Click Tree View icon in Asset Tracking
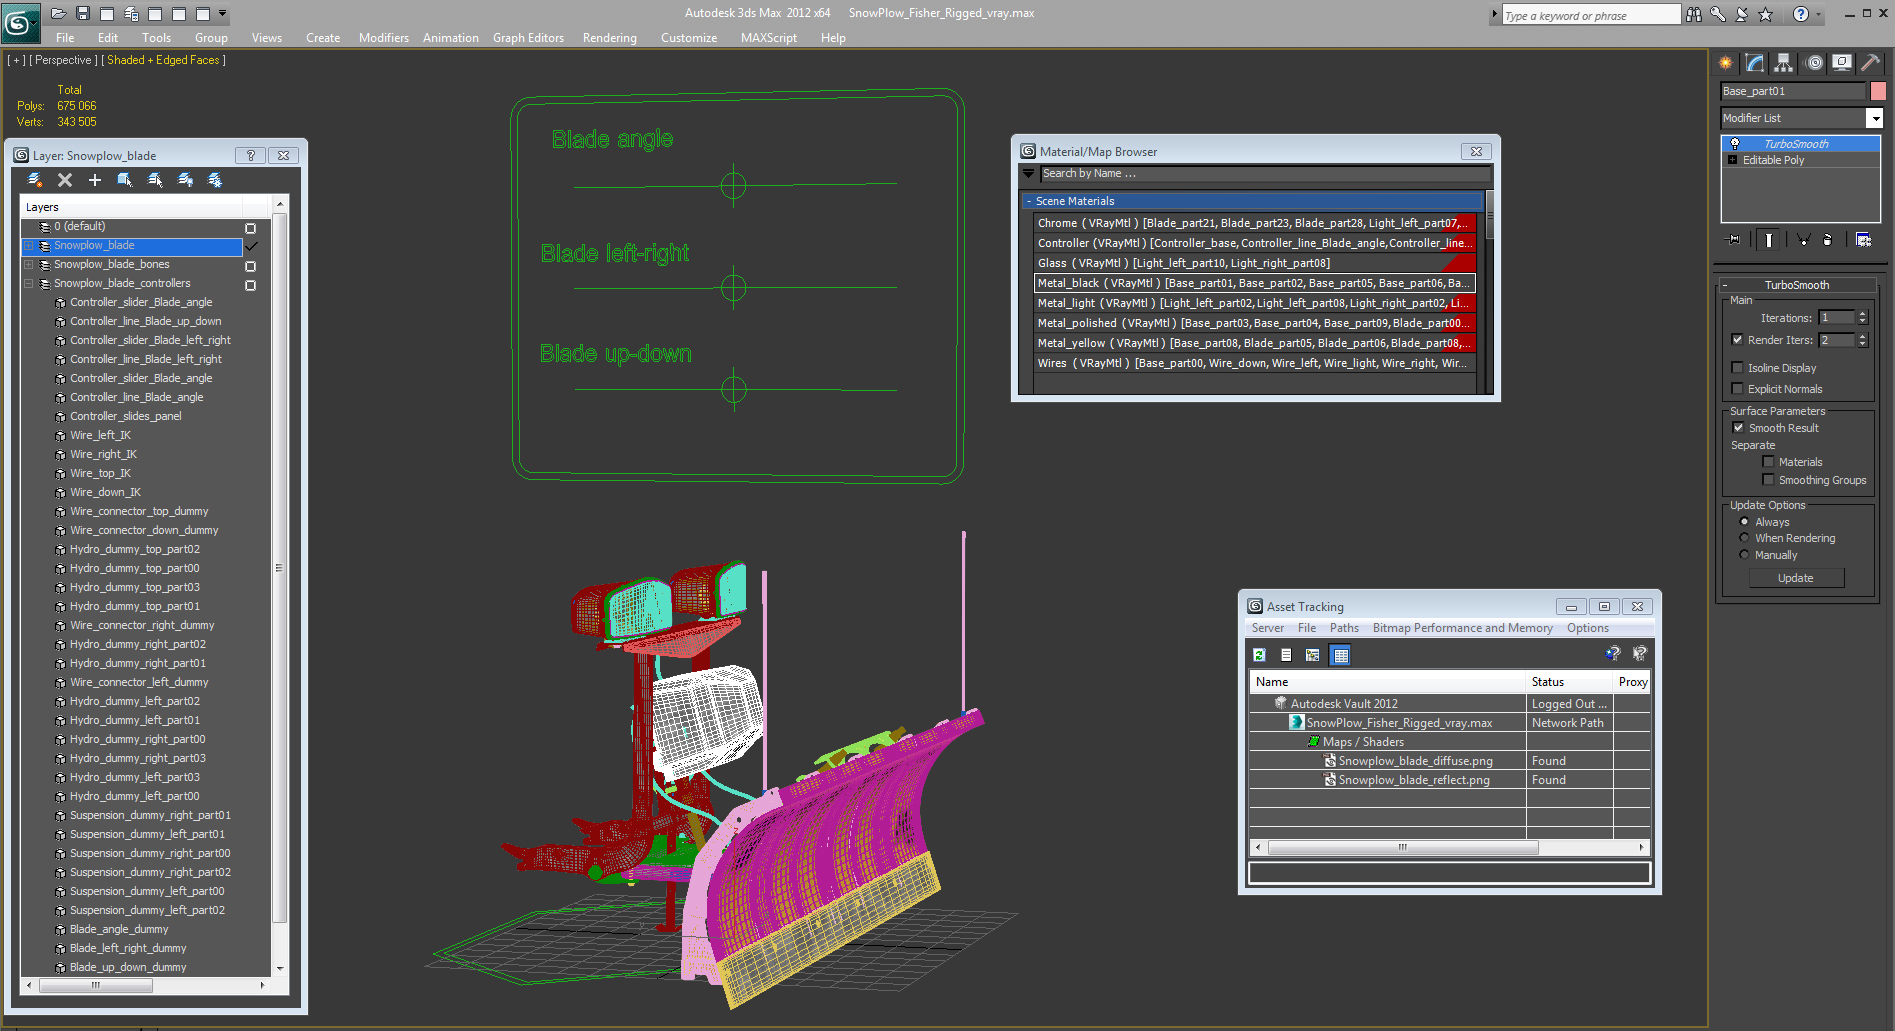The image size is (1895, 1031). [x=1313, y=655]
